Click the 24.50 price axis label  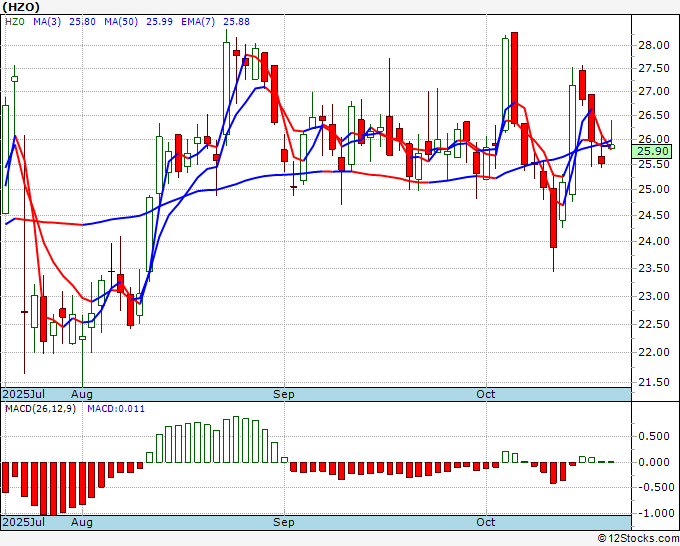pyautogui.click(x=654, y=215)
